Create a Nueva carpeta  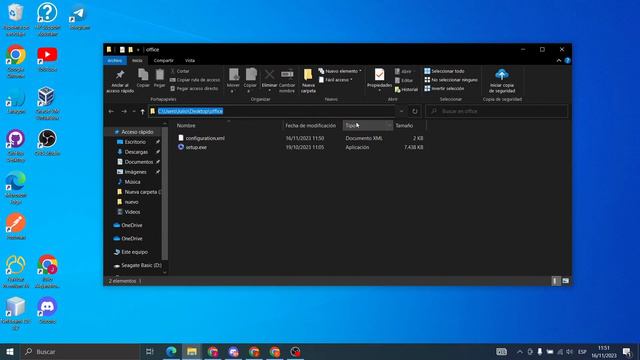click(x=308, y=81)
